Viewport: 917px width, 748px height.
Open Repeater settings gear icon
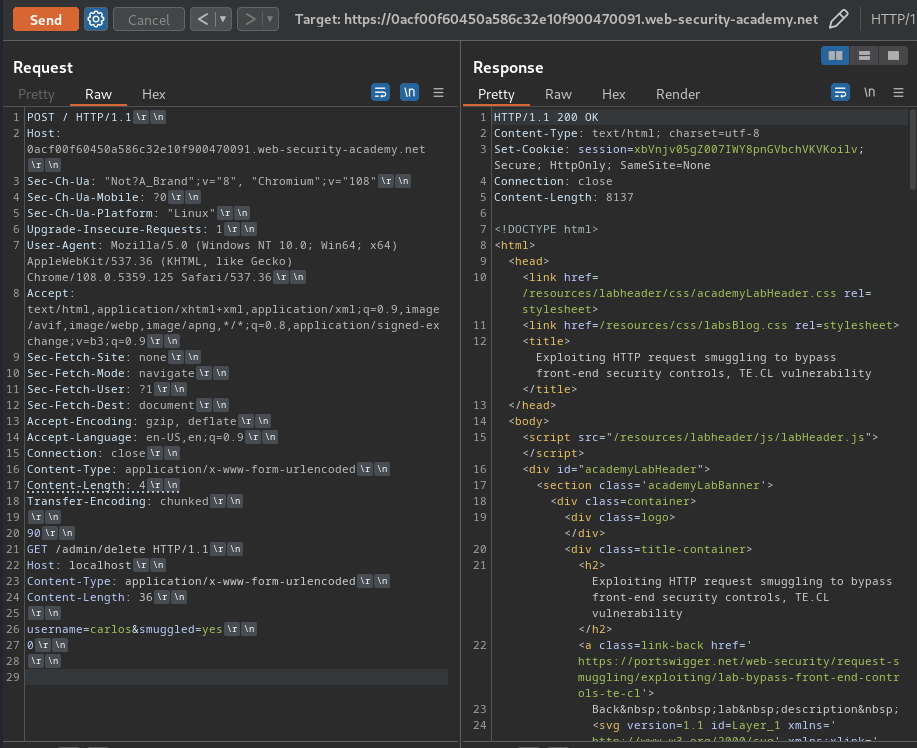click(96, 19)
